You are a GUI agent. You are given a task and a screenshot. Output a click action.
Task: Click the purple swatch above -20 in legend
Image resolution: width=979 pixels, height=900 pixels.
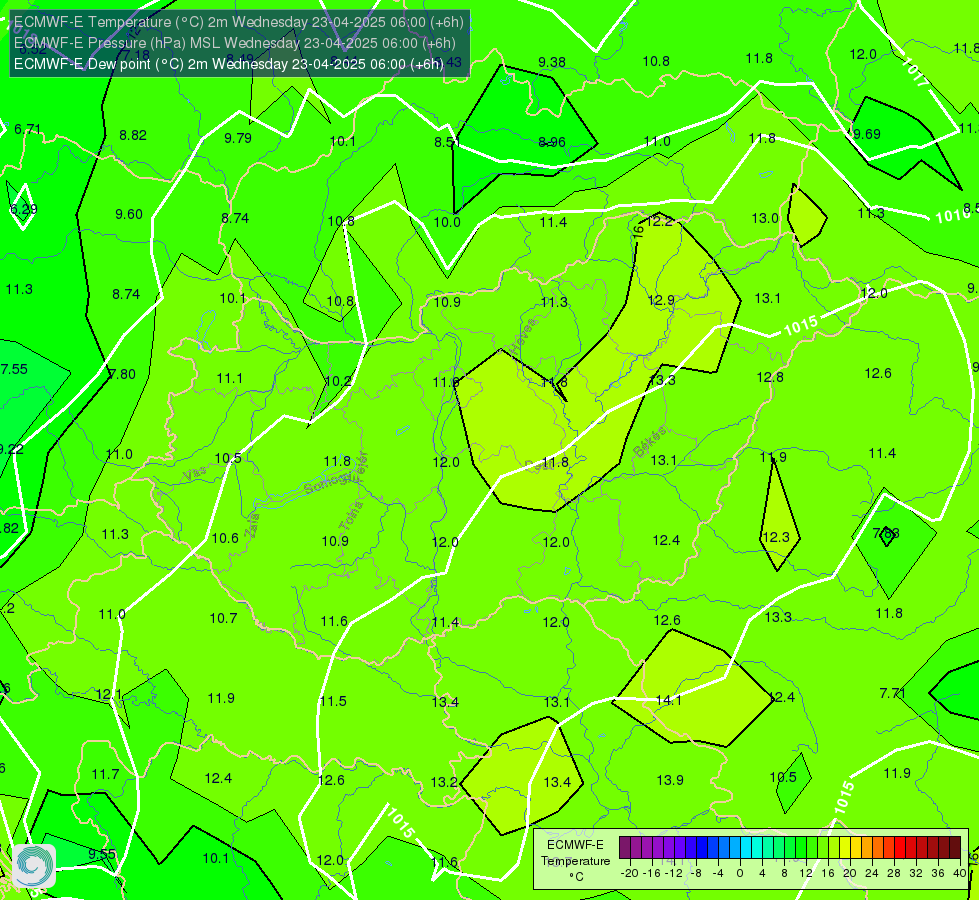[625, 848]
